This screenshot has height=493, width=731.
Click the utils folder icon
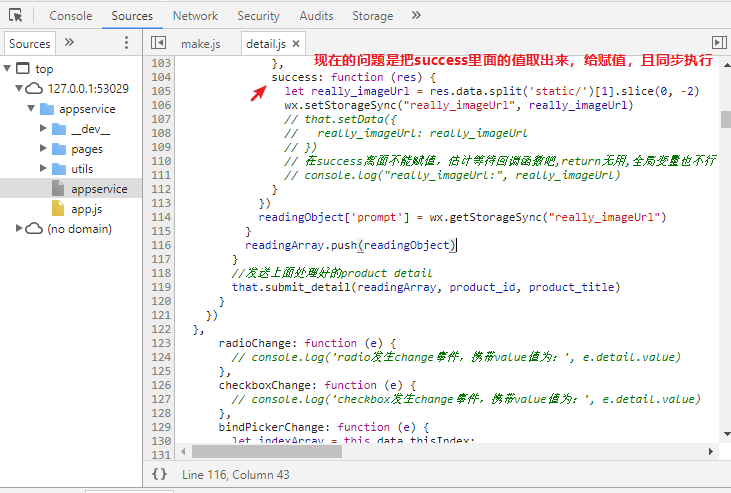click(59, 169)
